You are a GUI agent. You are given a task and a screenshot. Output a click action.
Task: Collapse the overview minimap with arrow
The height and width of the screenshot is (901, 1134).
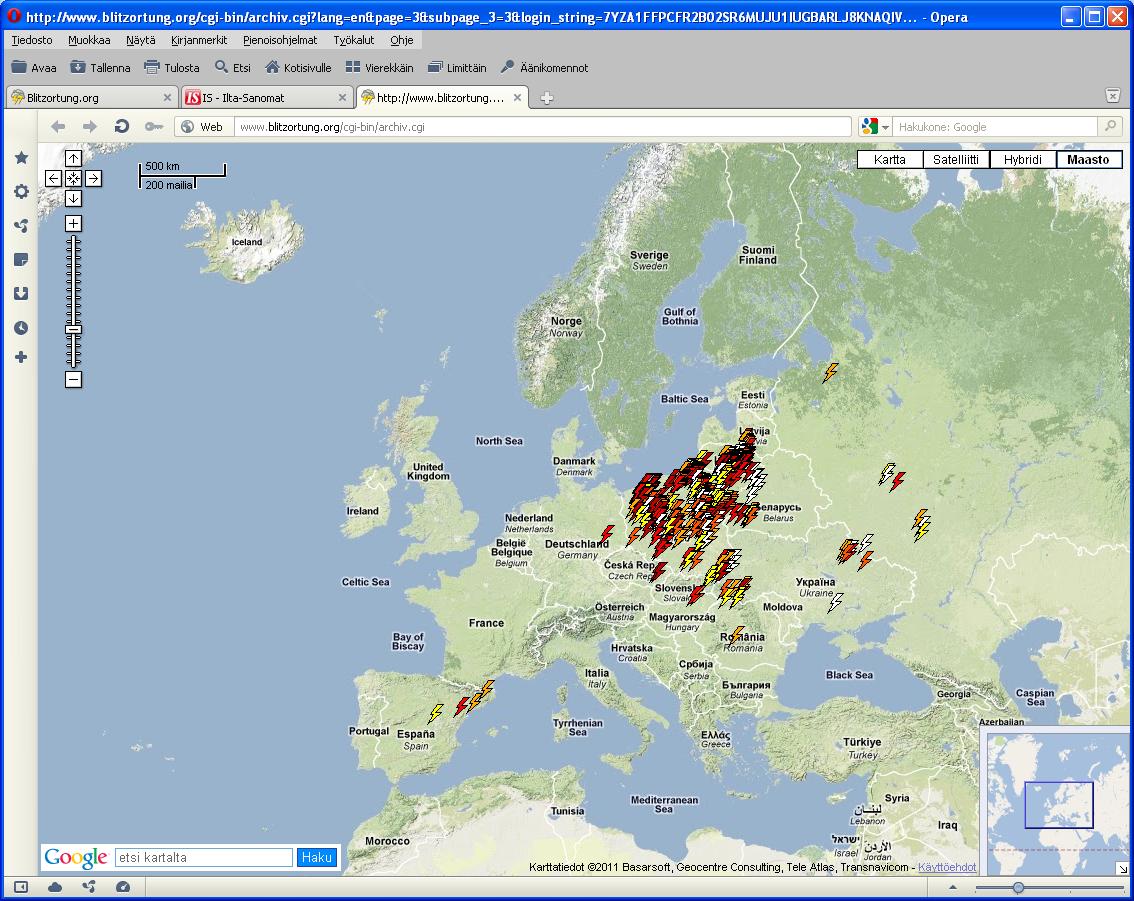(1123, 868)
